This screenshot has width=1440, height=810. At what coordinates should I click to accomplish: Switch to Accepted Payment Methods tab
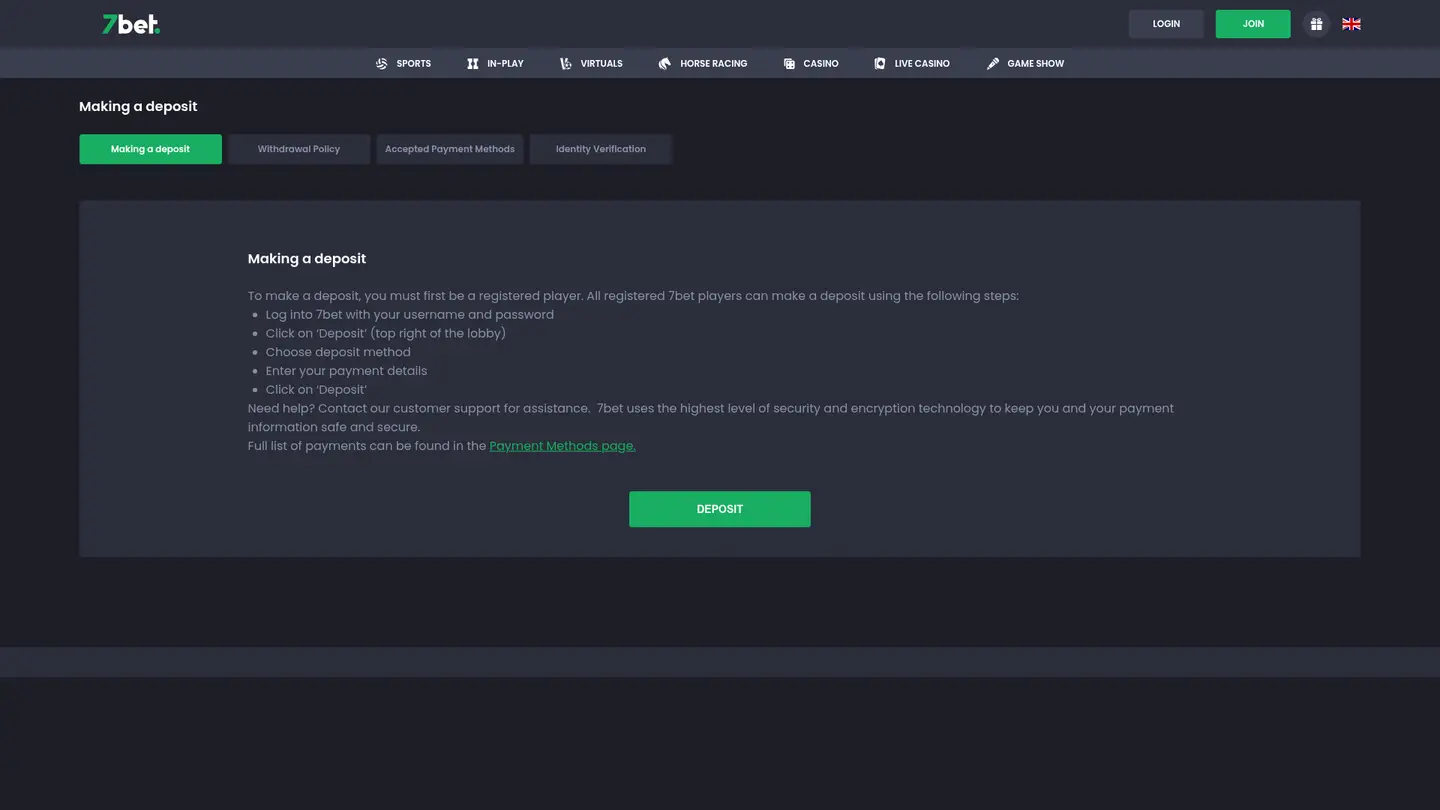coord(450,149)
